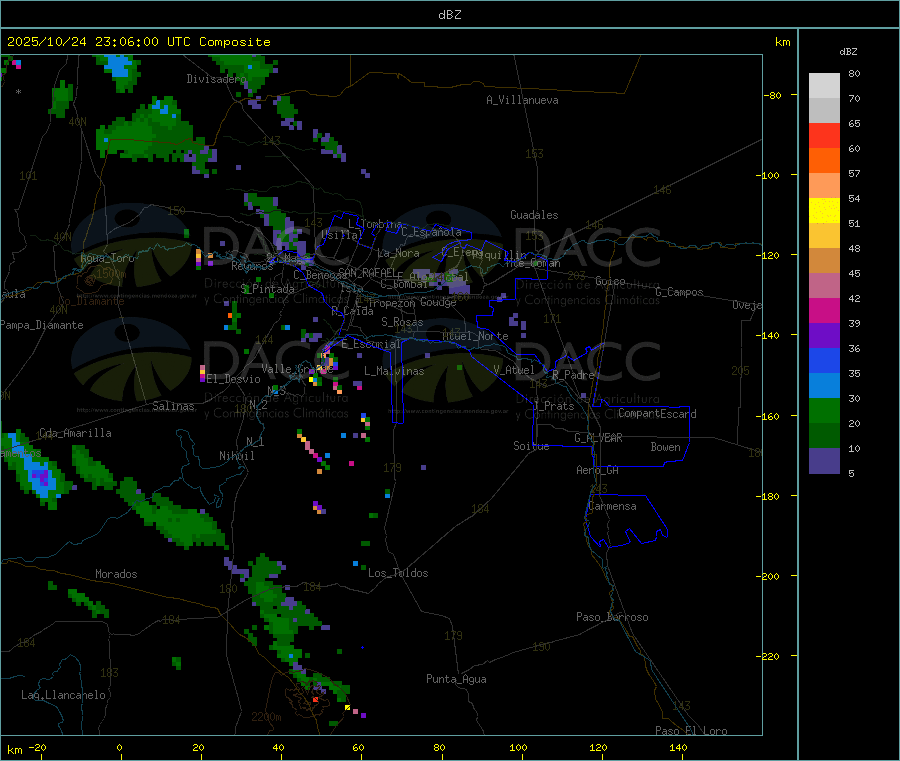Image resolution: width=900 pixels, height=761 pixels.
Task: Click the CompantEscard label
Action: [657, 414]
